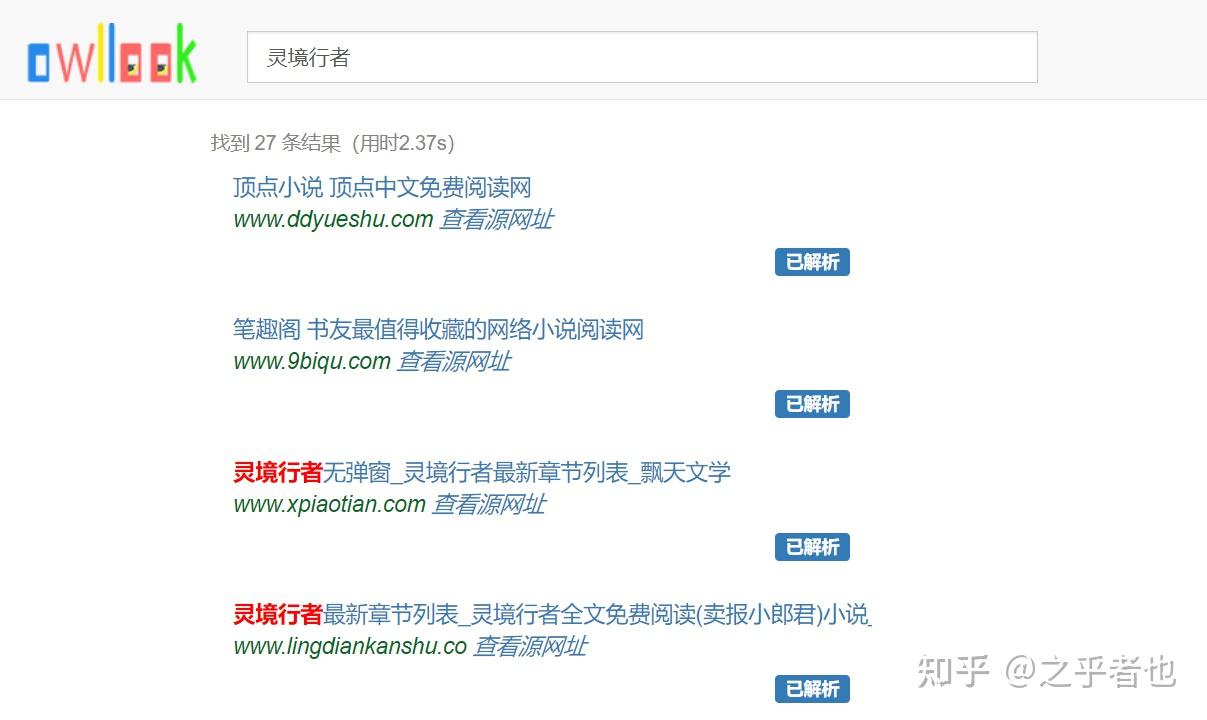This screenshot has width=1207, height=720.
Task: Open the 顶点小说 result link
Action: 380,188
